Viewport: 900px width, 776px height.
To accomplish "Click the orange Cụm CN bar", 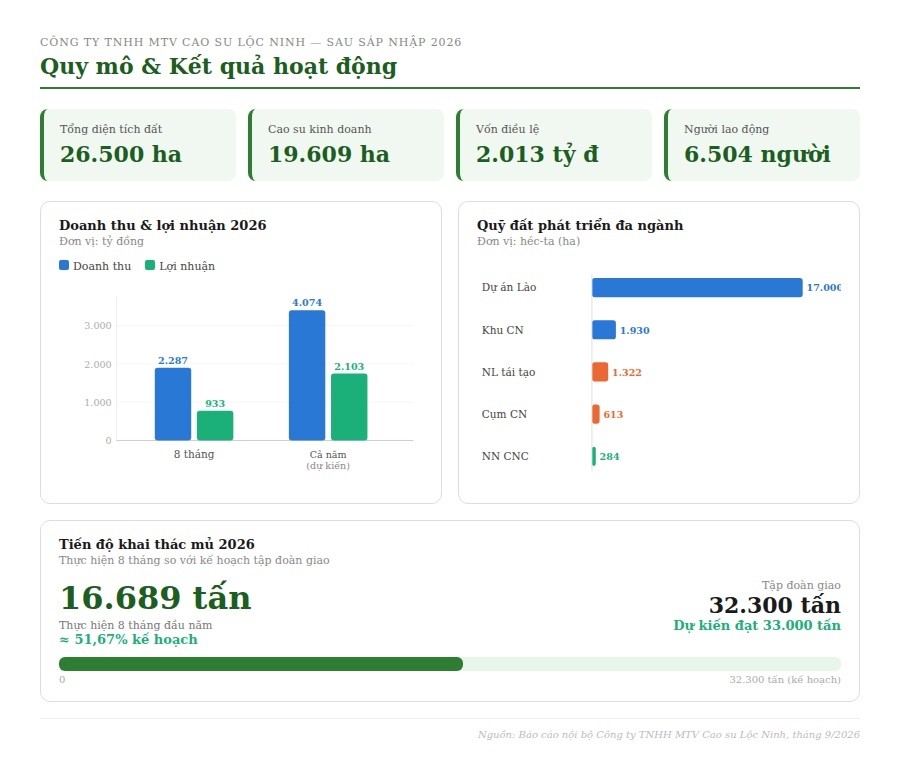I will [x=596, y=414].
